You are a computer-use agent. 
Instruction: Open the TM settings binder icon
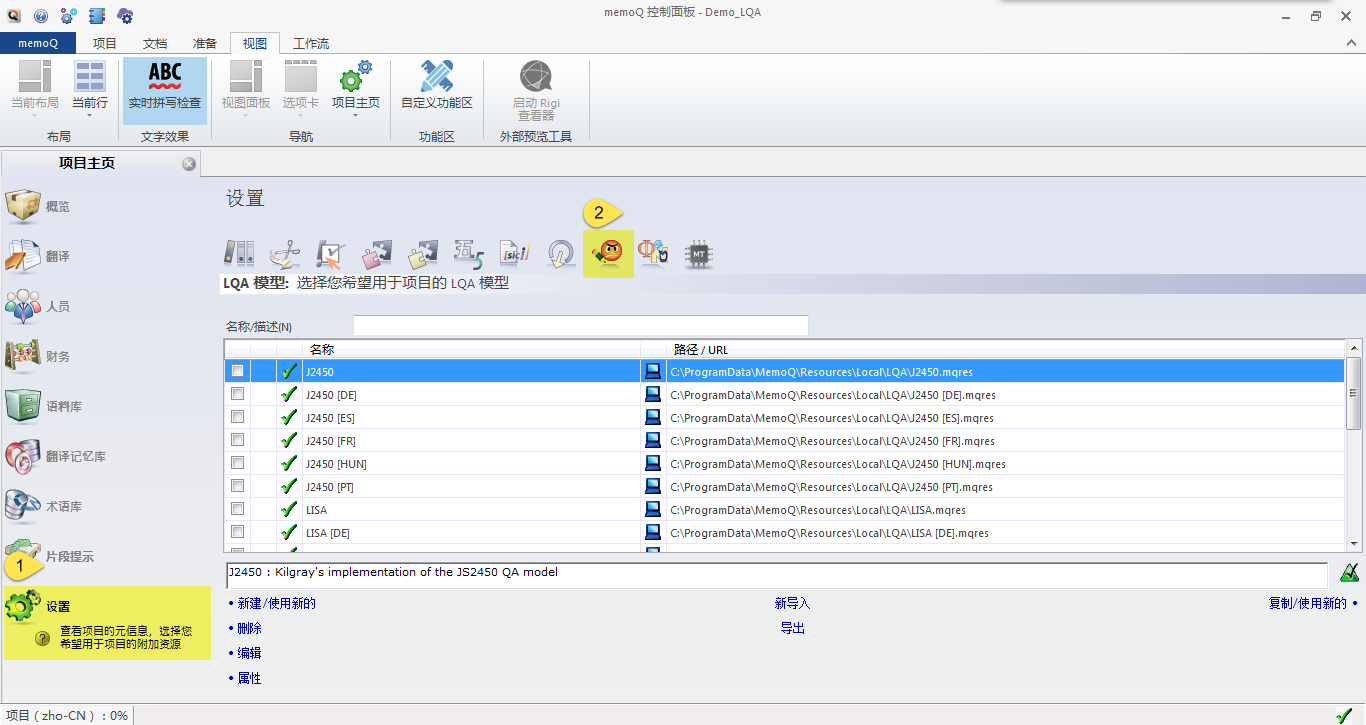pos(238,254)
